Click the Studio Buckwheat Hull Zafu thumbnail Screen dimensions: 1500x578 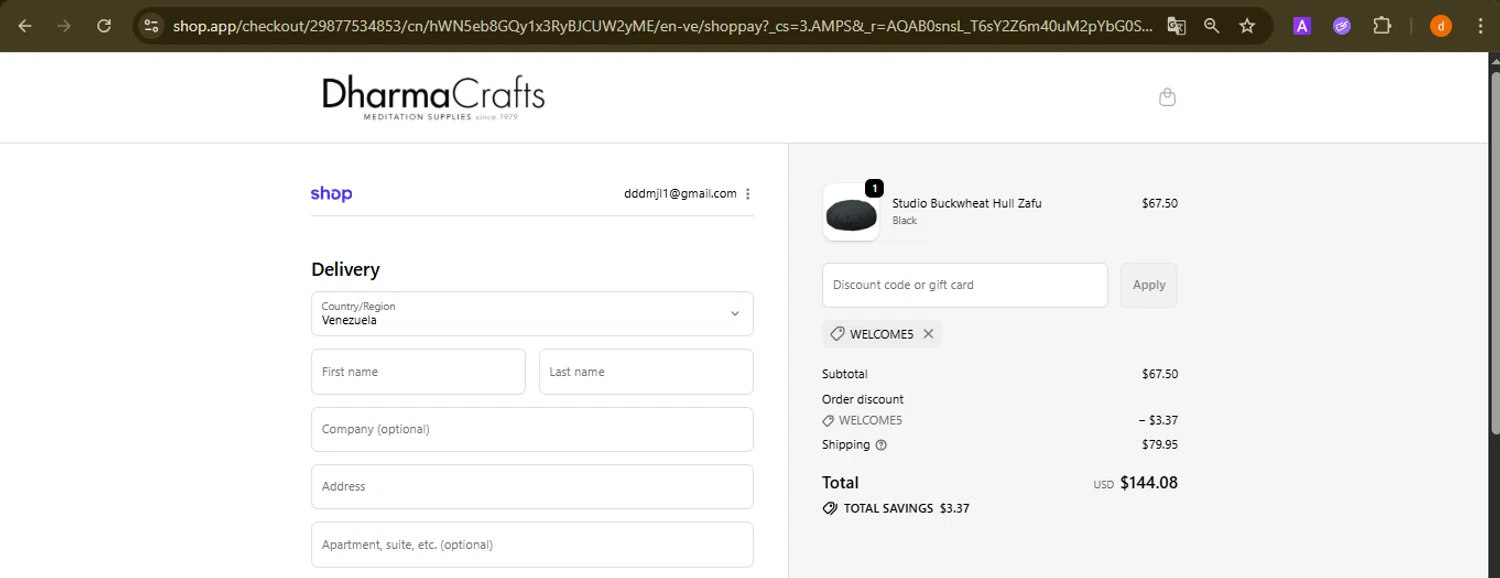851,212
